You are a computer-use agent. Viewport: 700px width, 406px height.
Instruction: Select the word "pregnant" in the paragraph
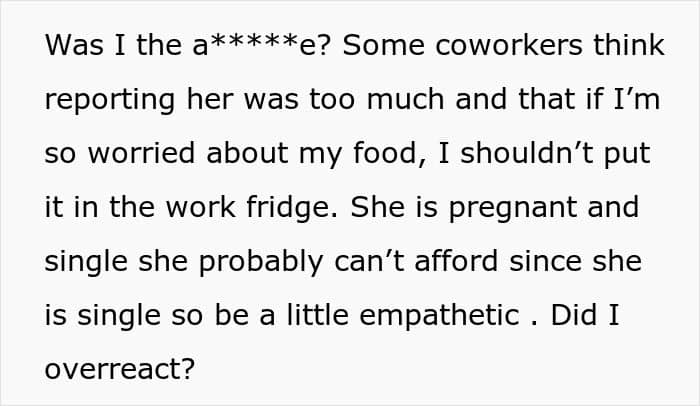[x=512, y=209]
